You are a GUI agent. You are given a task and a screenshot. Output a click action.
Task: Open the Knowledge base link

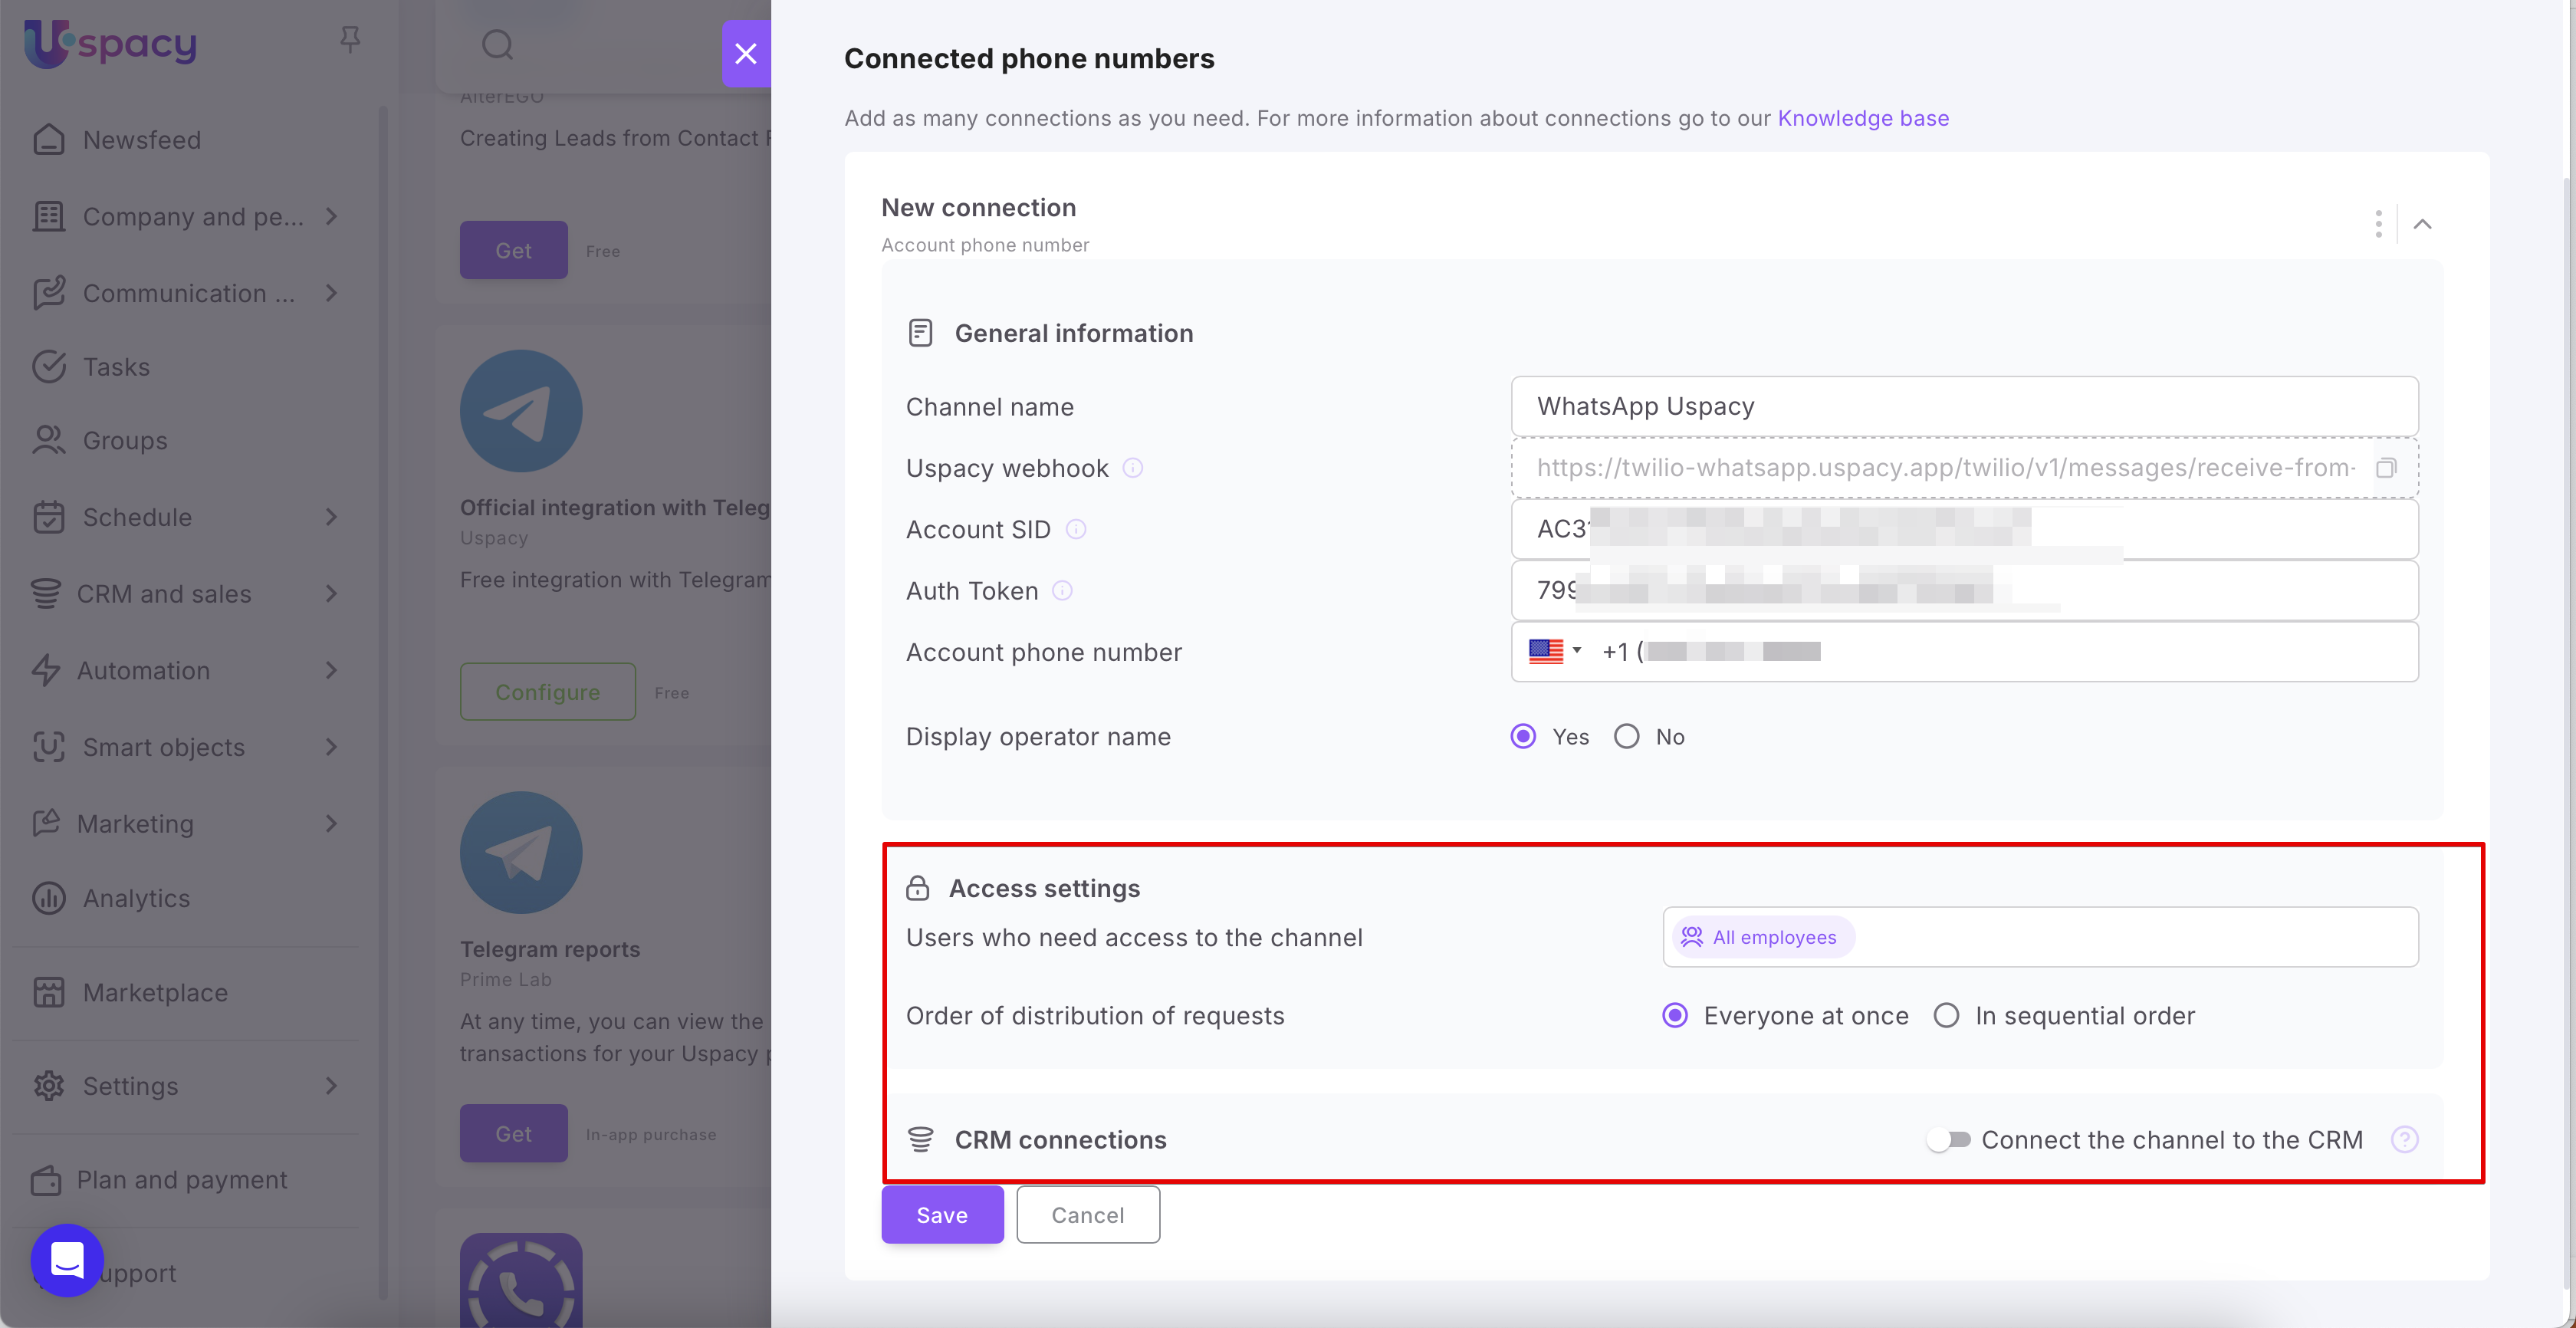[1862, 118]
